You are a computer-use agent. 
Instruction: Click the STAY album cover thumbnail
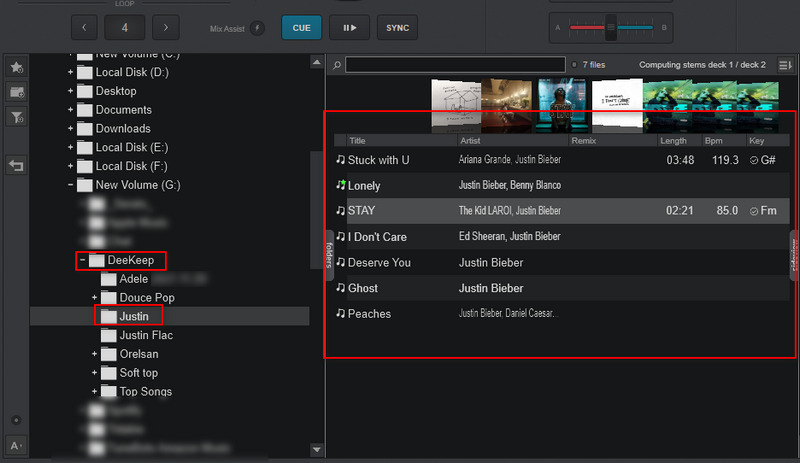[x=561, y=105]
